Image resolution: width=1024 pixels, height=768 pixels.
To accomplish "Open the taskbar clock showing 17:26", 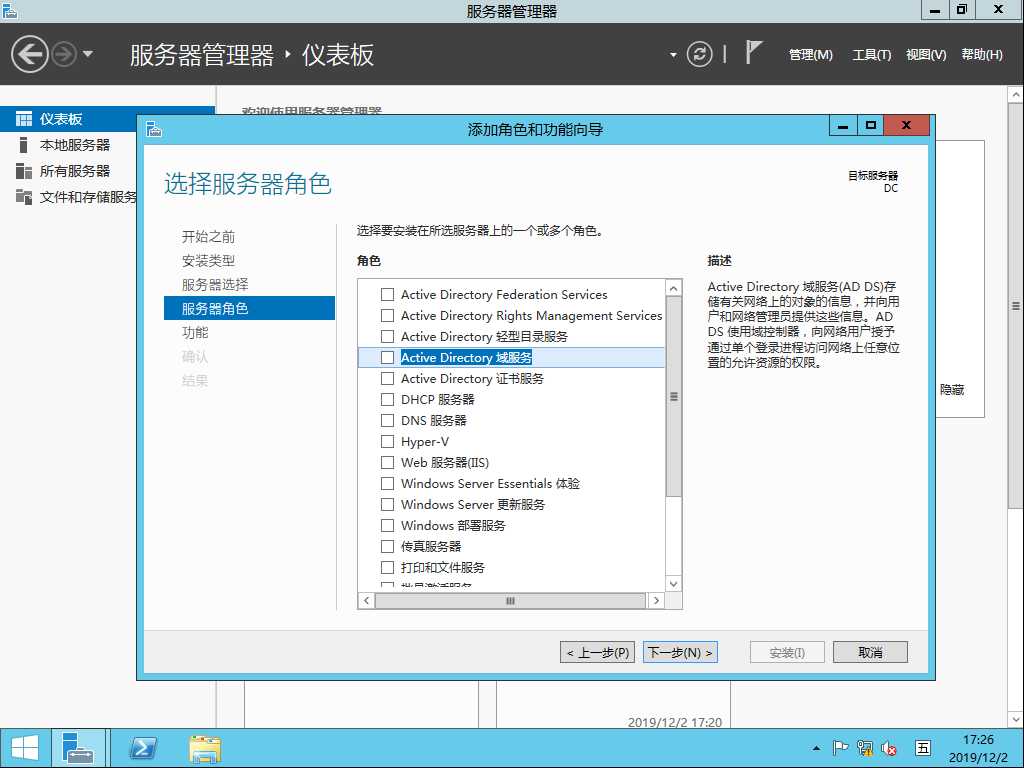I will point(978,748).
